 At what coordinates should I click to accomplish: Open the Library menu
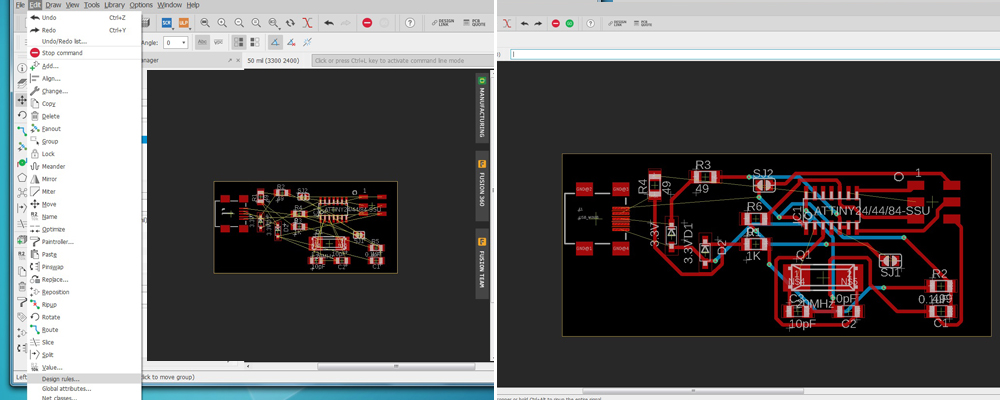[x=114, y=4]
